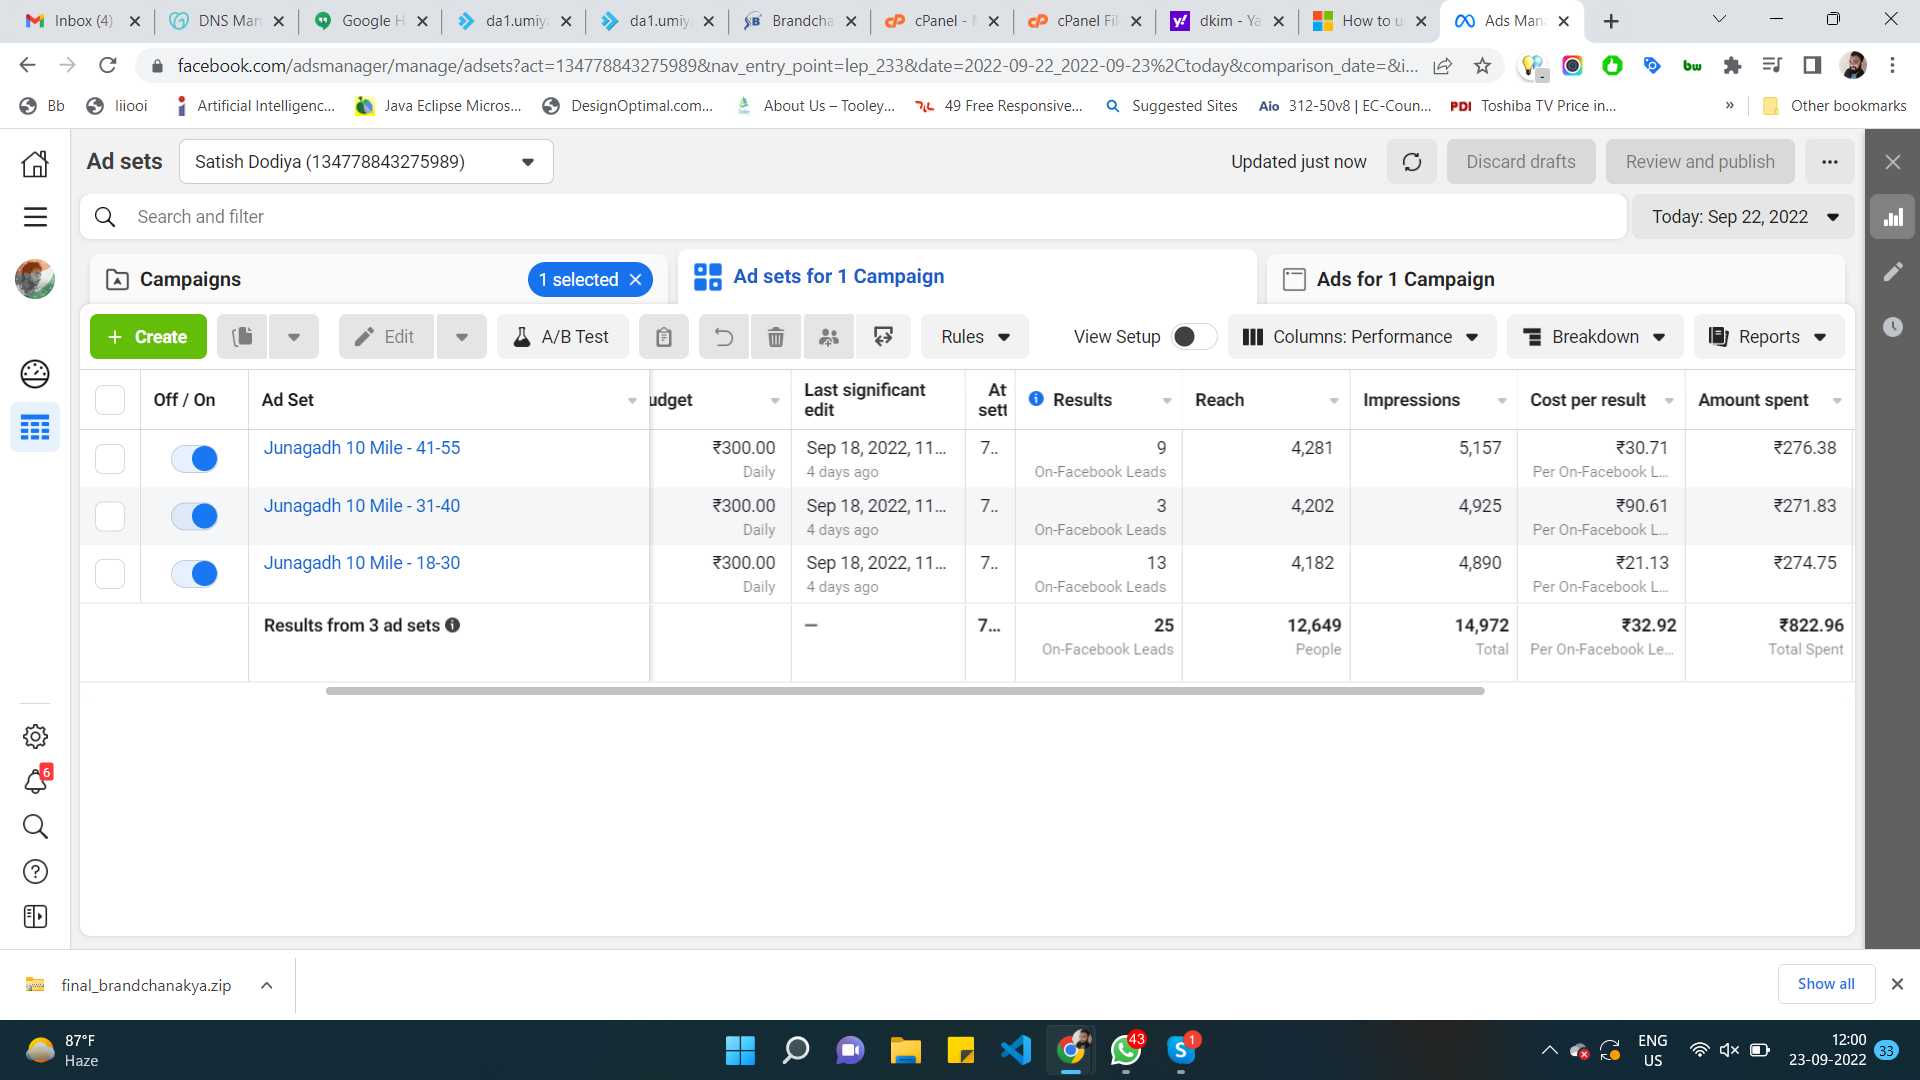1920x1080 pixels.
Task: Click Review and publish button
Action: pyautogui.click(x=1700, y=162)
